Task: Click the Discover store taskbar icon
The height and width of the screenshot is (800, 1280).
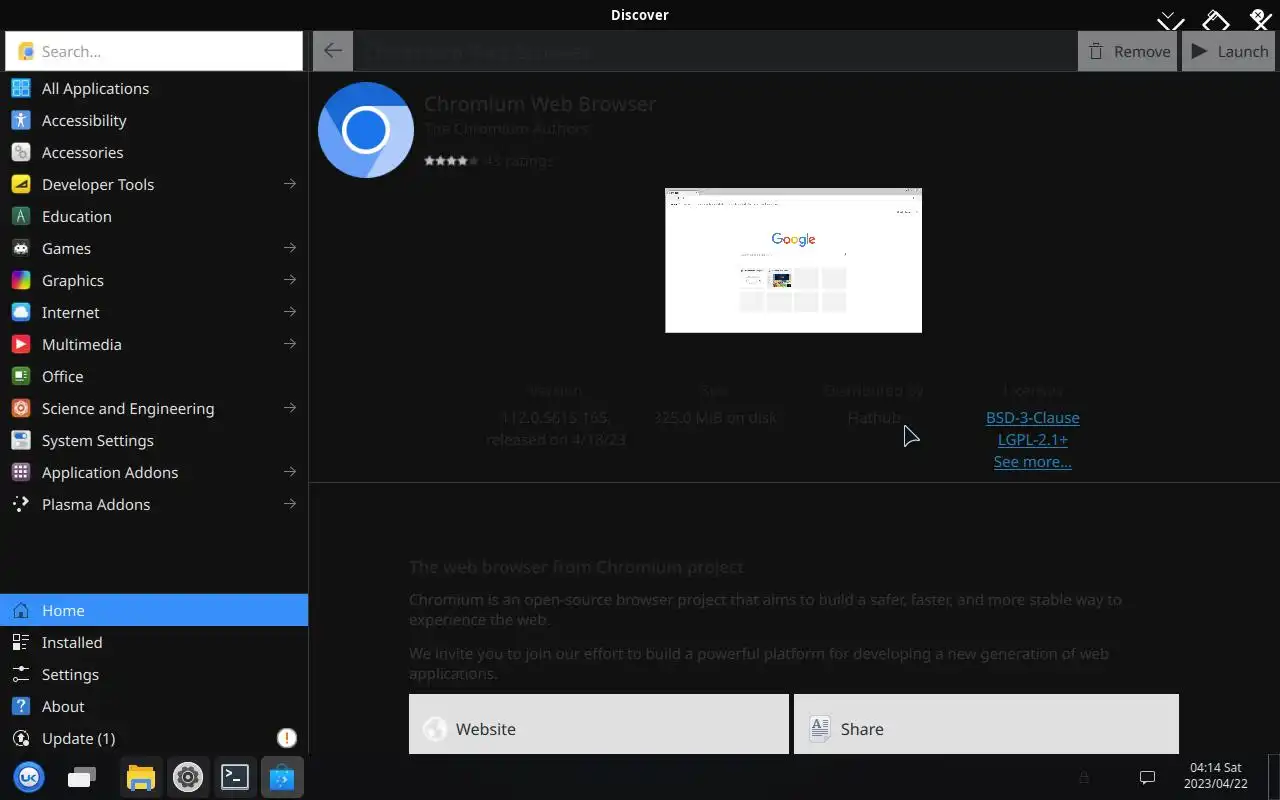Action: coord(282,777)
